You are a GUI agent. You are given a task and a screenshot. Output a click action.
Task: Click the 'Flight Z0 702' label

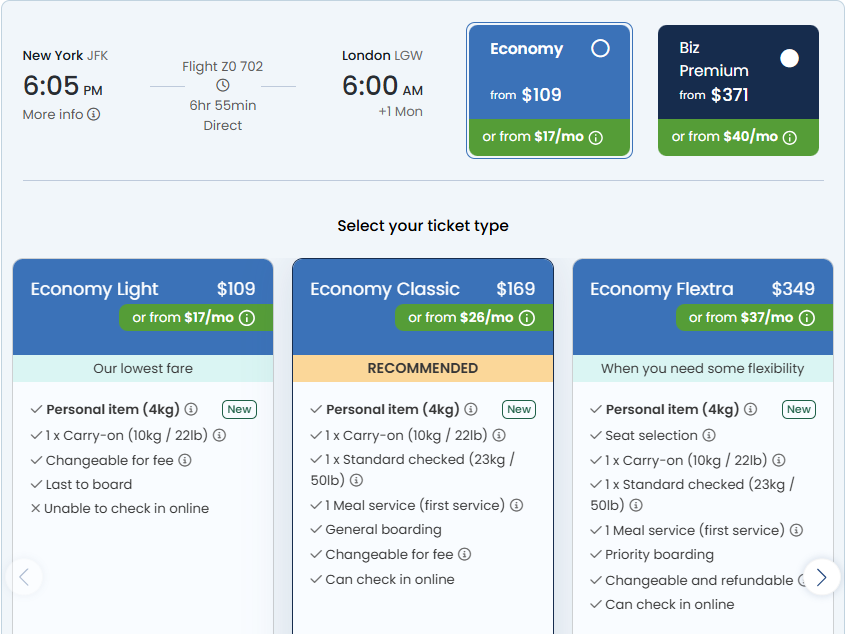pos(223,66)
